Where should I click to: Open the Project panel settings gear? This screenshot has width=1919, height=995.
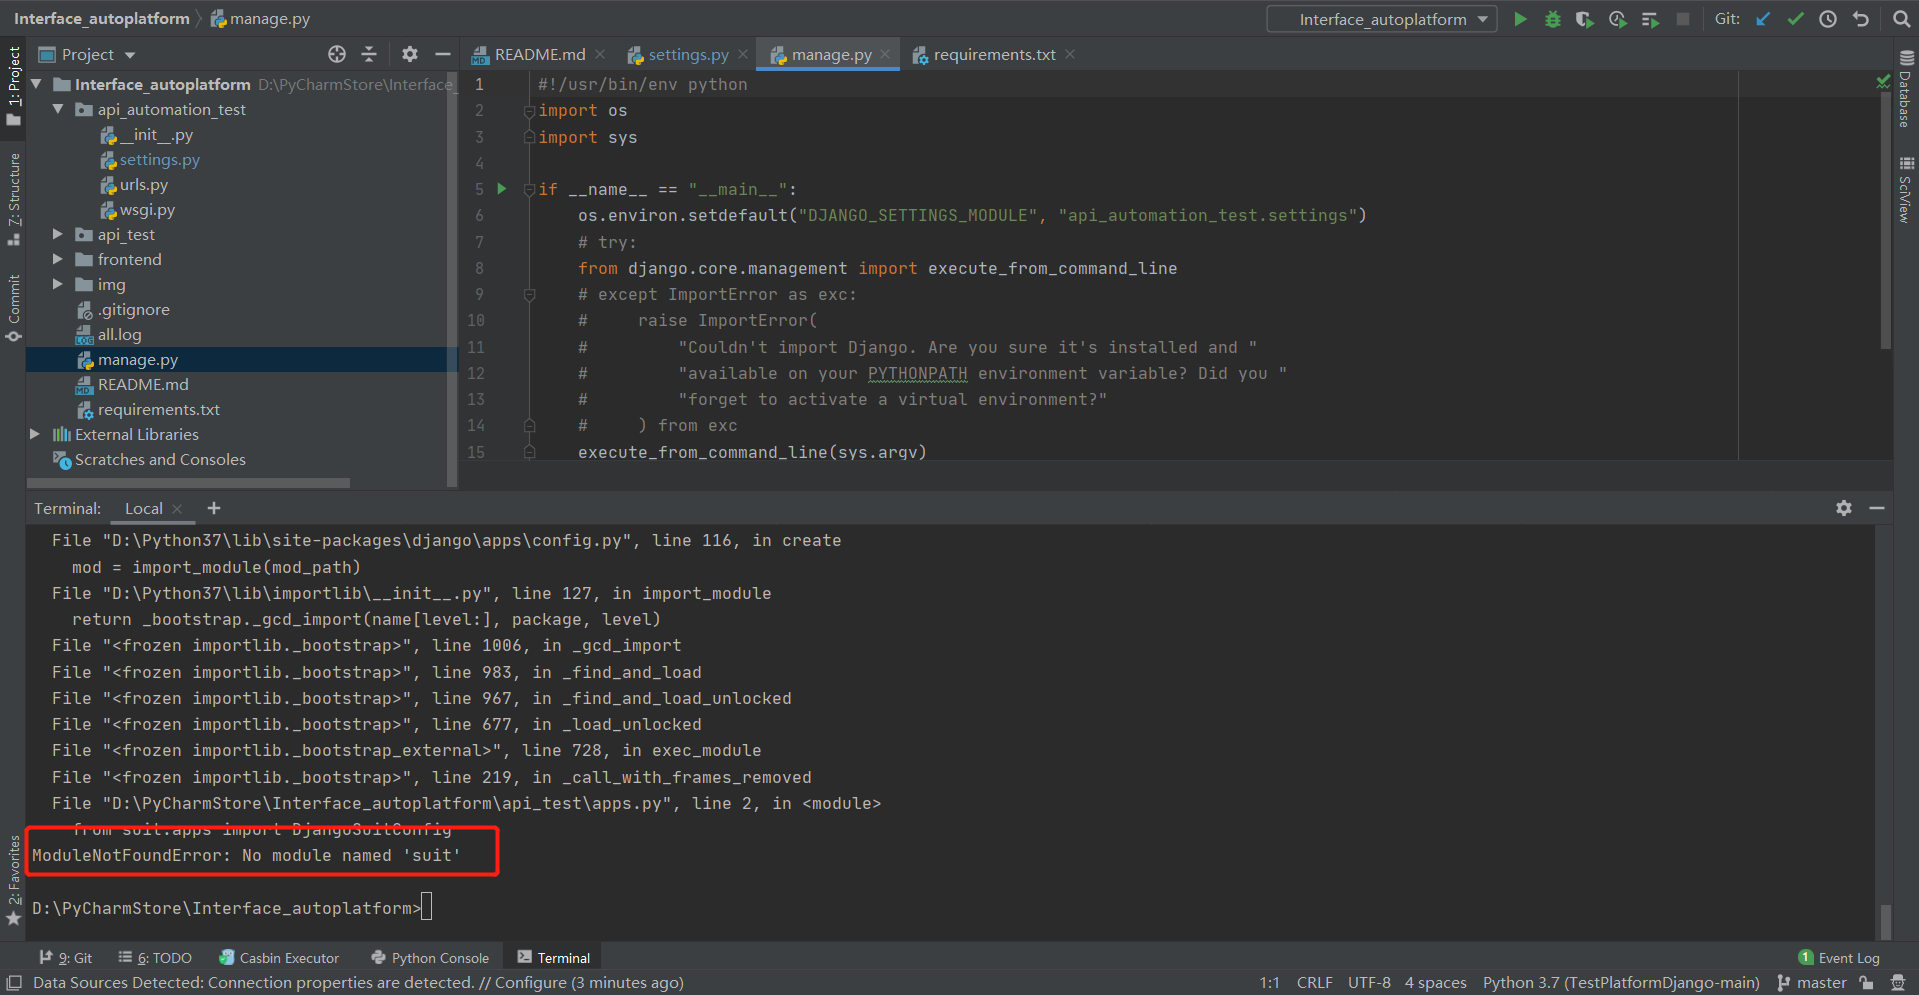(x=409, y=54)
